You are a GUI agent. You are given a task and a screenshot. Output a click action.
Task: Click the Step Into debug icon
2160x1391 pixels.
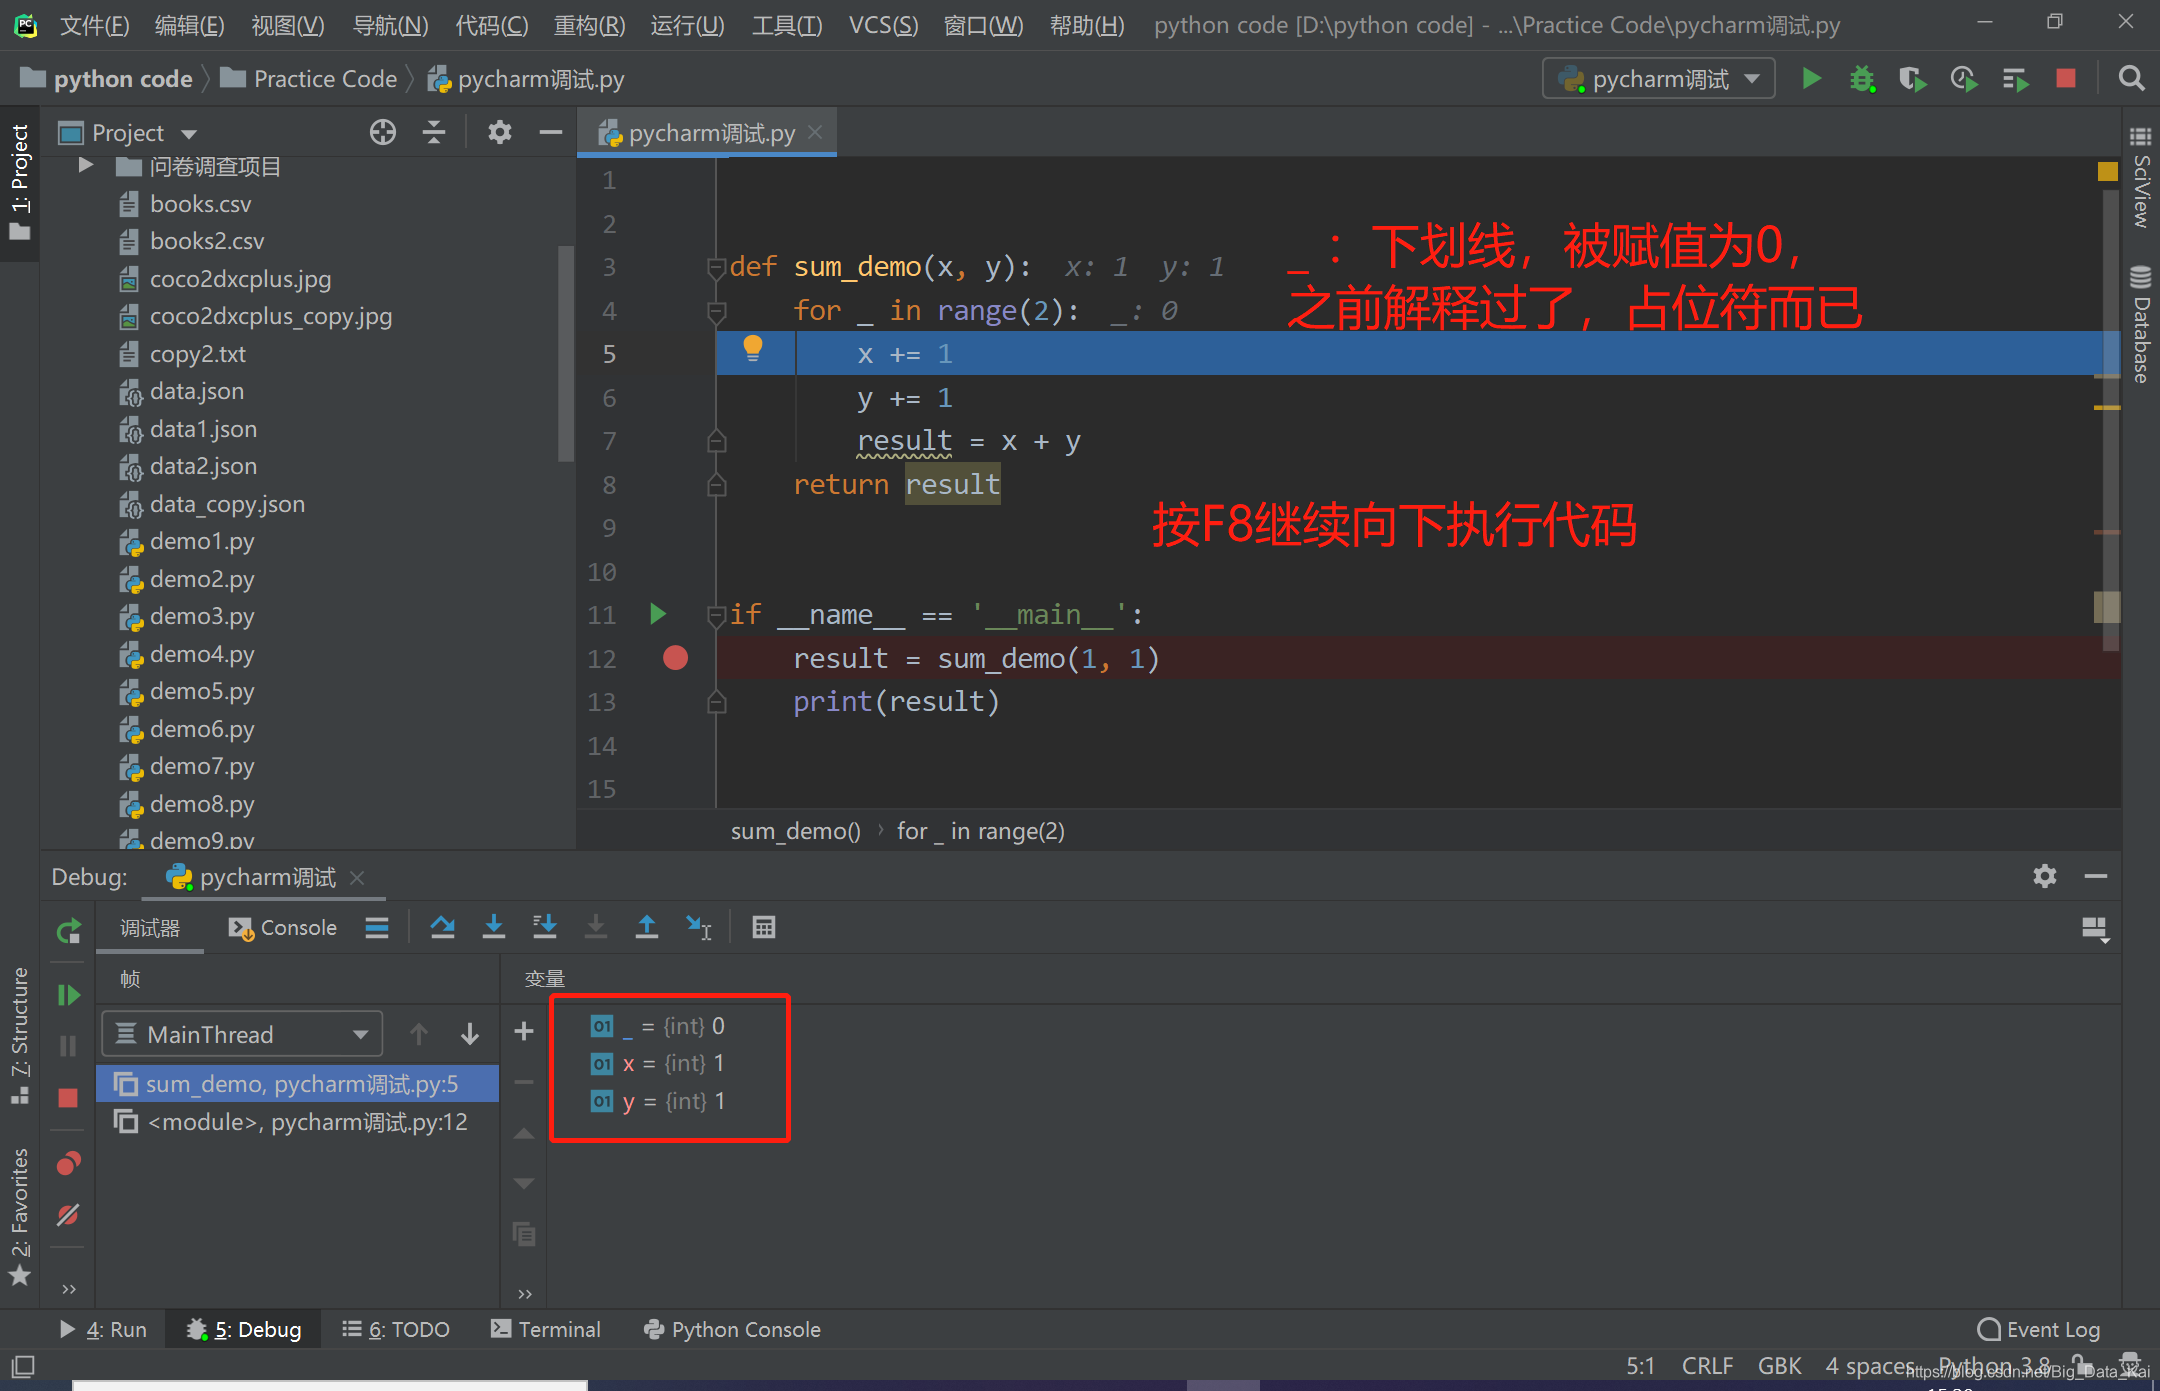click(x=493, y=927)
